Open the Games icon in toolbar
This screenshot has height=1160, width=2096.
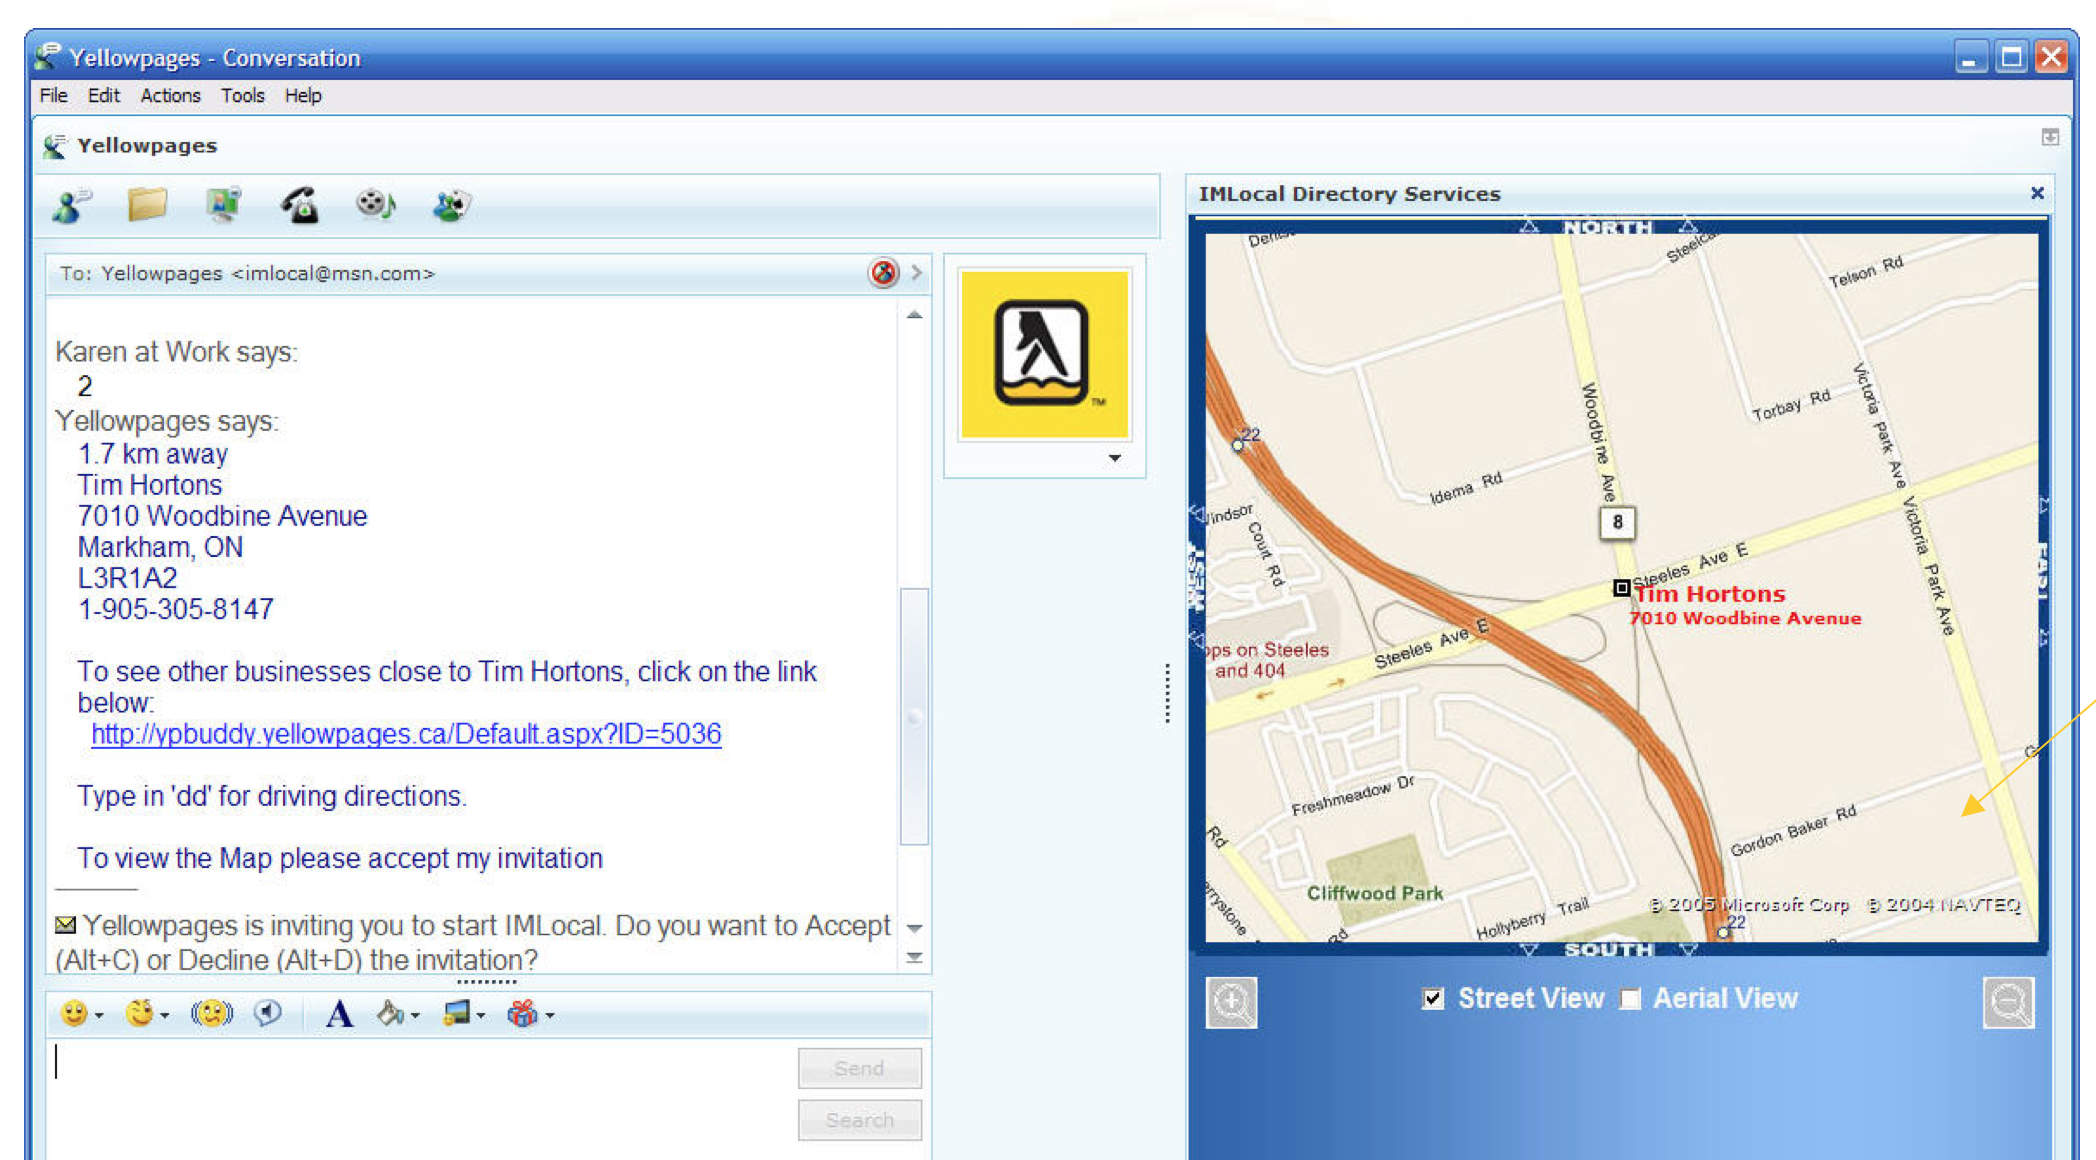pos(451,205)
